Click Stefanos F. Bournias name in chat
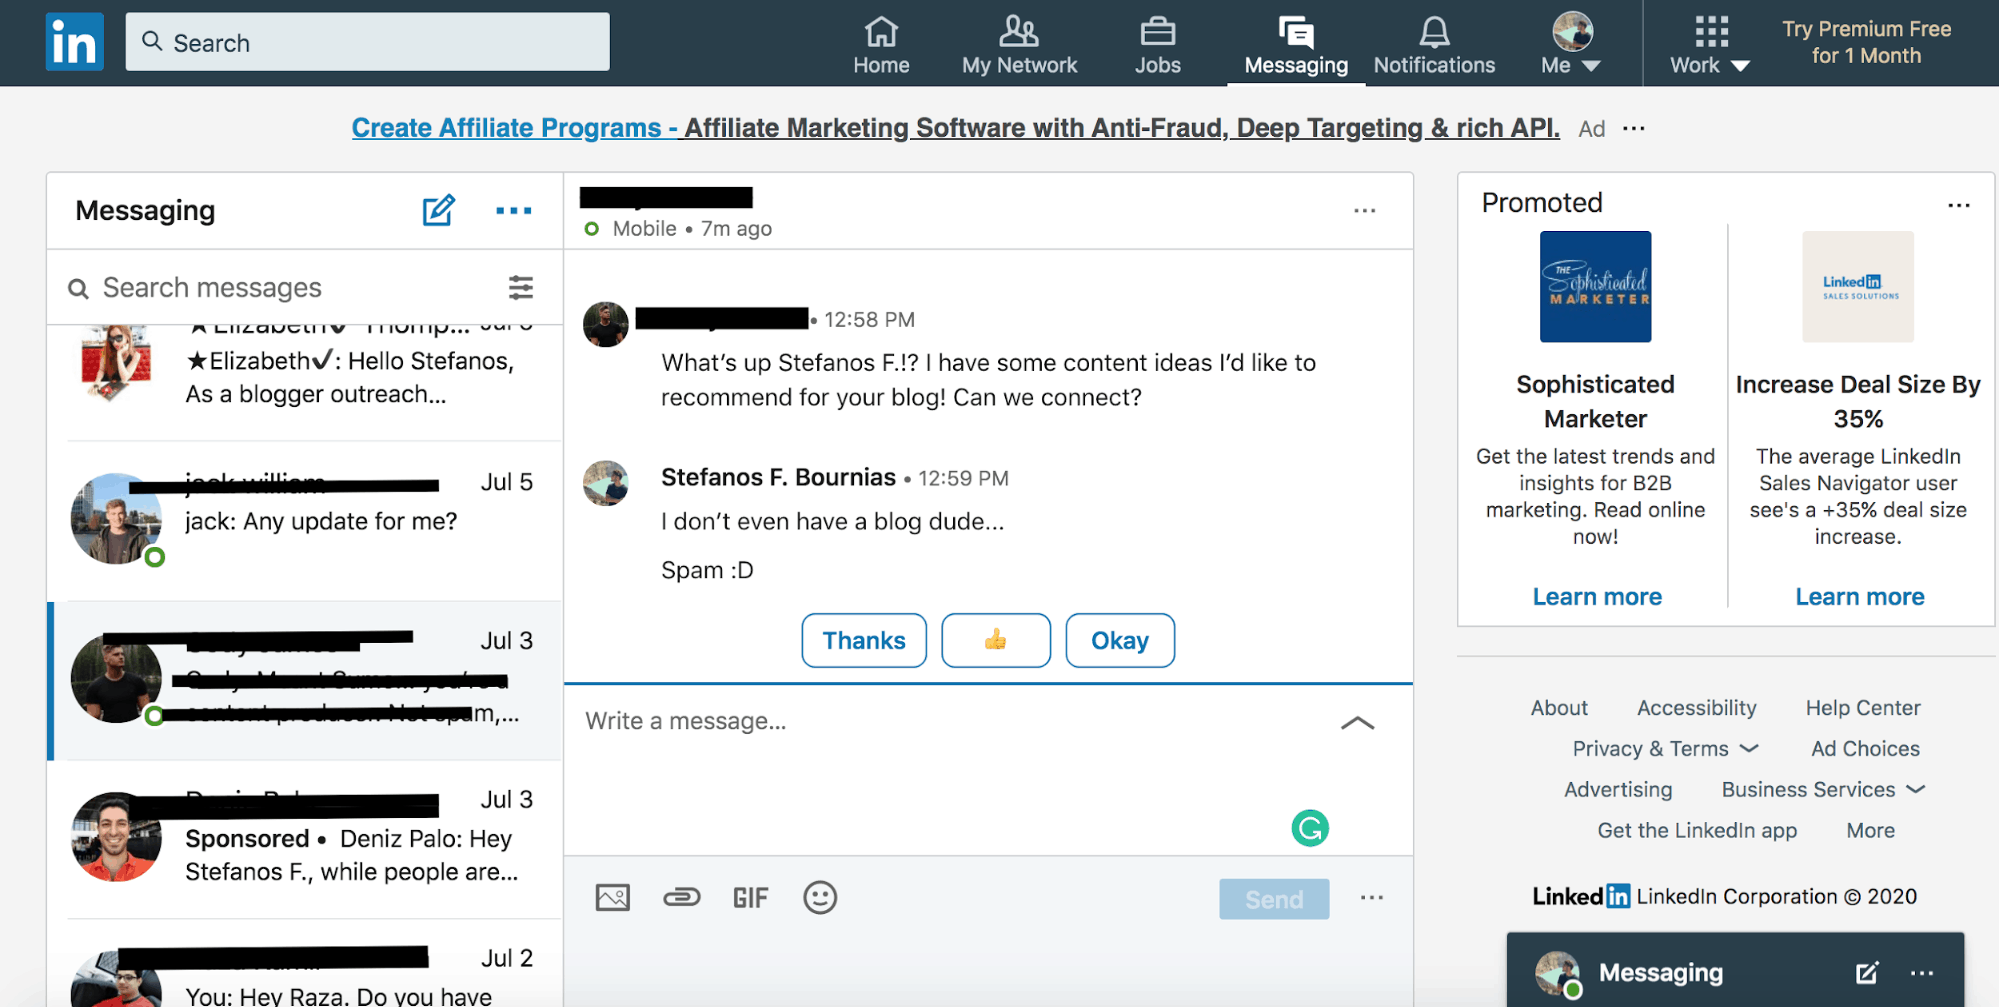 pyautogui.click(x=778, y=478)
